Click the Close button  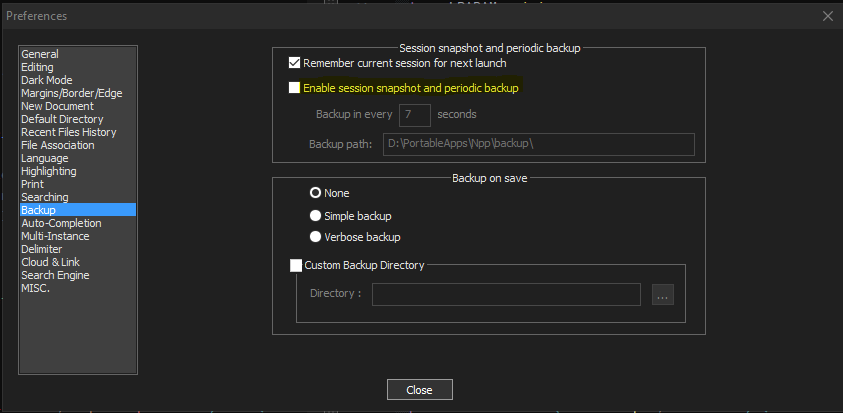tap(419, 390)
